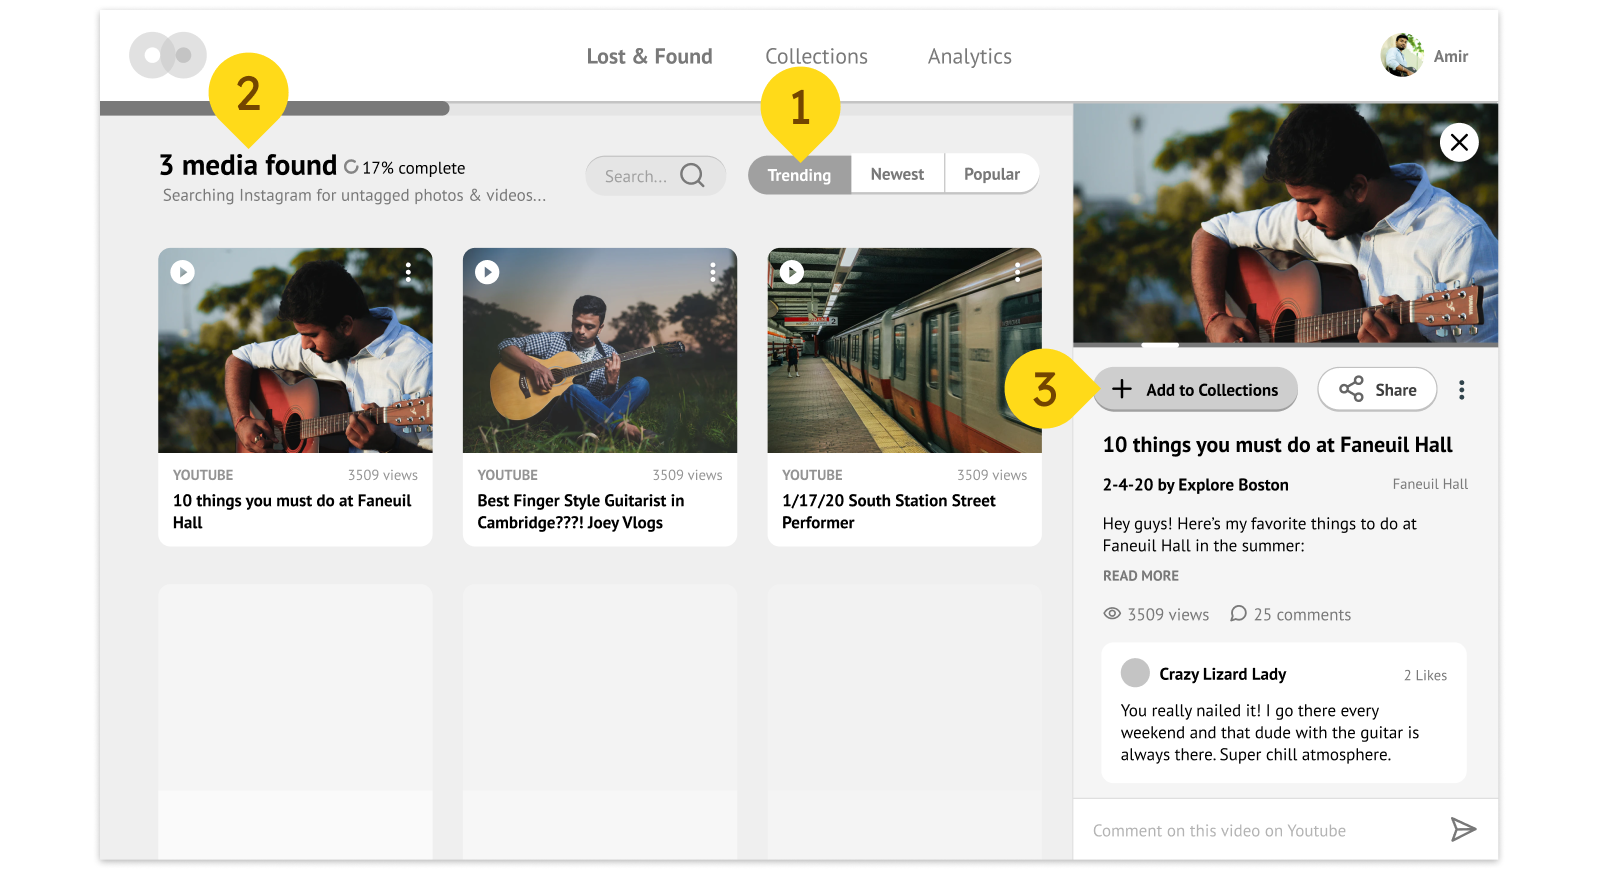Select the Popular sort tab

[991, 175]
